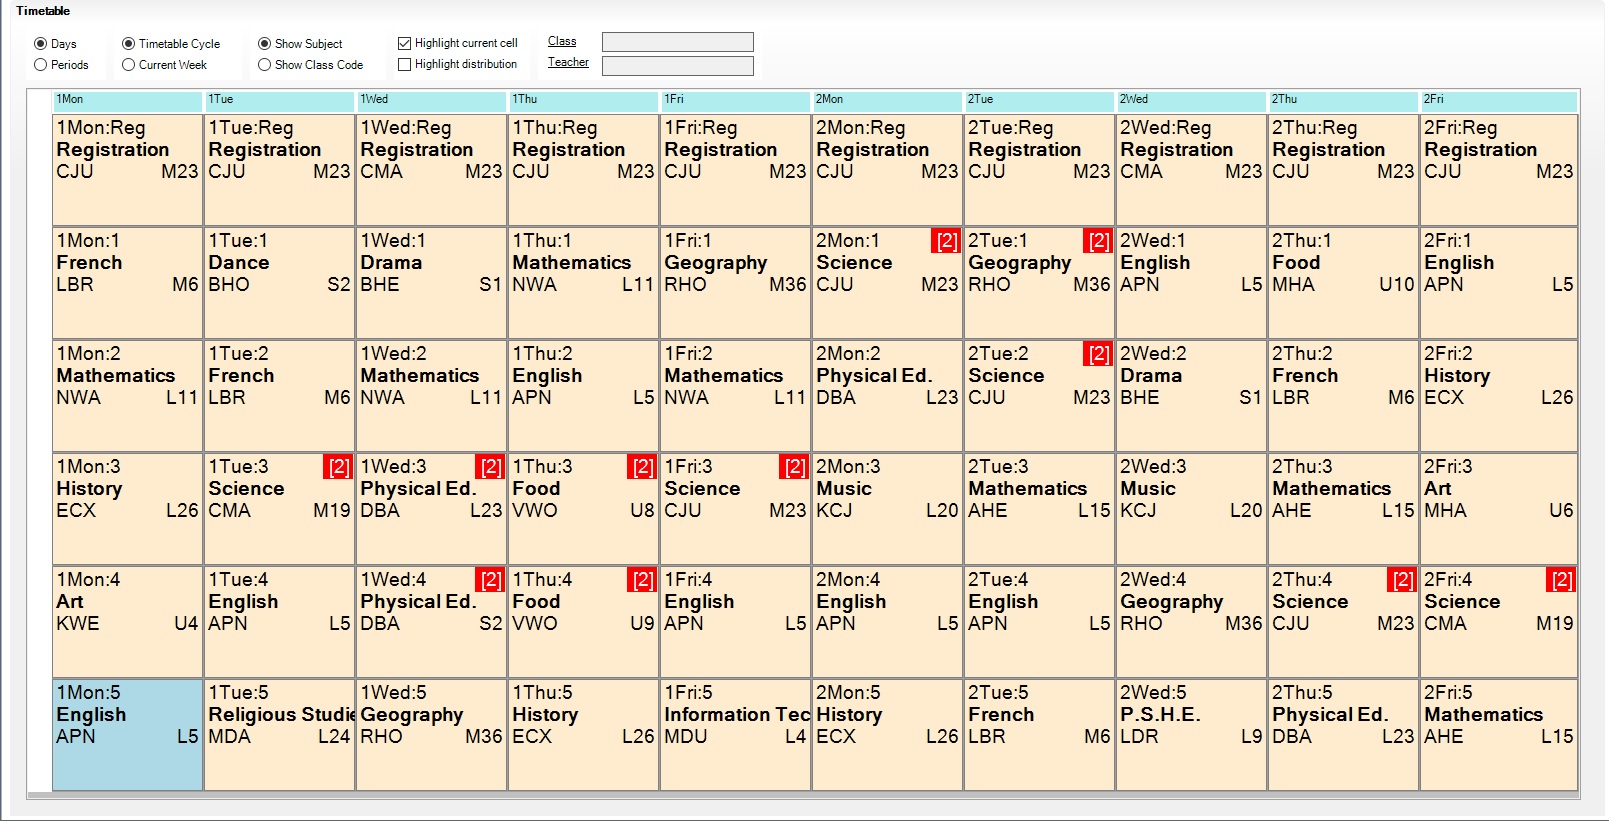
Task: Click the Class link
Action: coord(562,42)
